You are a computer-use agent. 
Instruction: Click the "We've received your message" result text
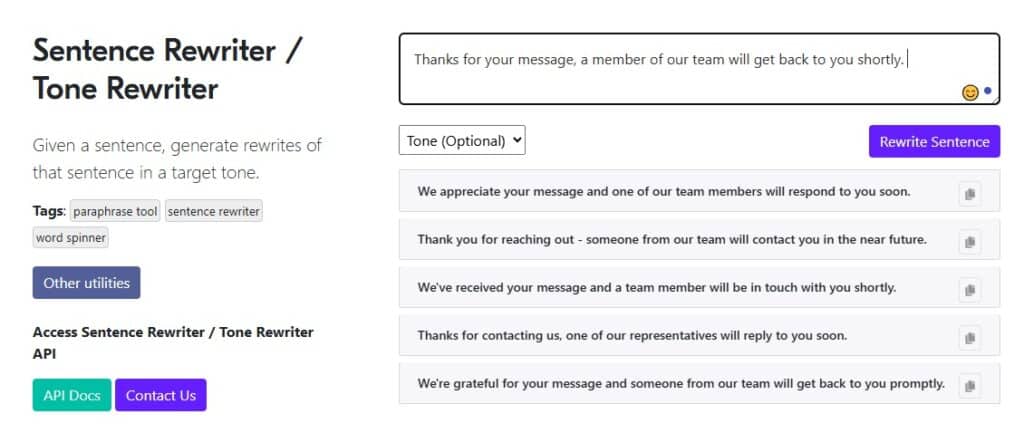coord(656,287)
